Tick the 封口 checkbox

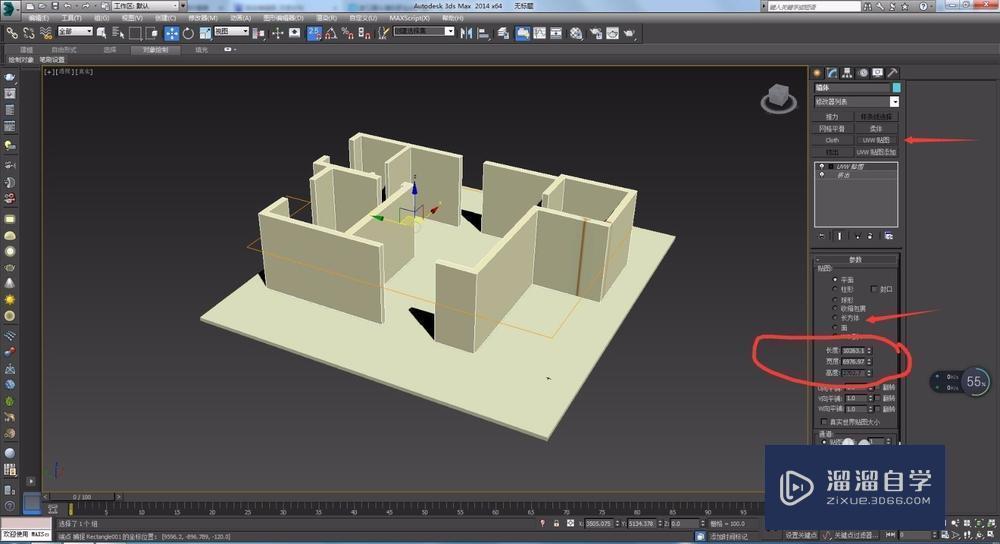pos(874,289)
